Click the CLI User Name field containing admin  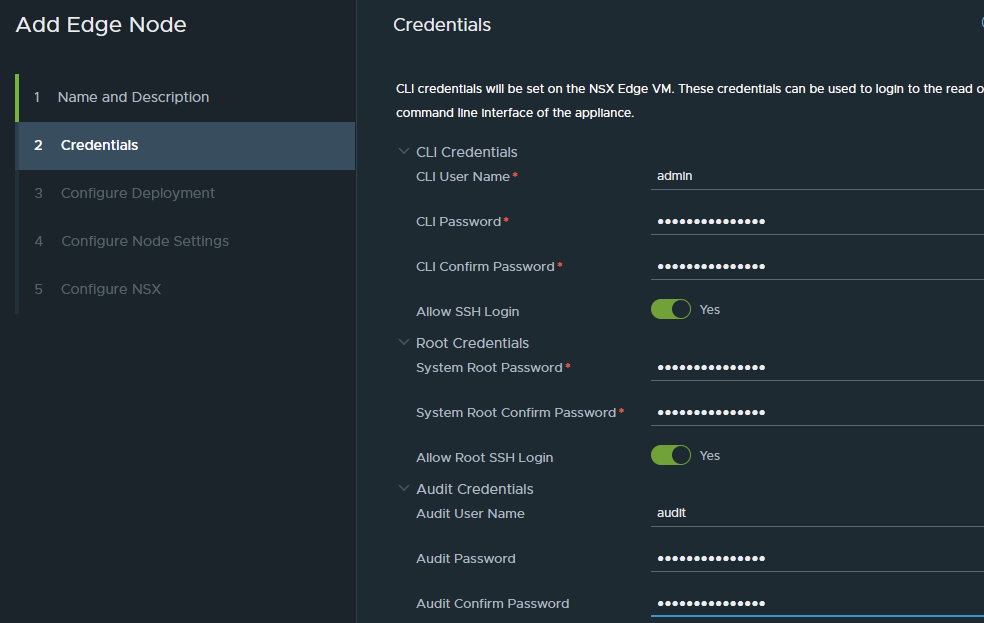(815, 176)
